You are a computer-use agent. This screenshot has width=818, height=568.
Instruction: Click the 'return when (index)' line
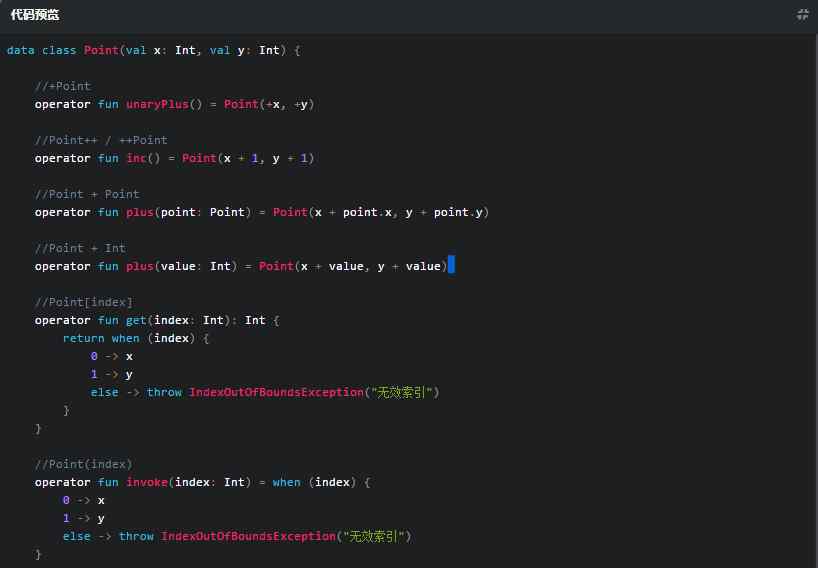point(136,339)
